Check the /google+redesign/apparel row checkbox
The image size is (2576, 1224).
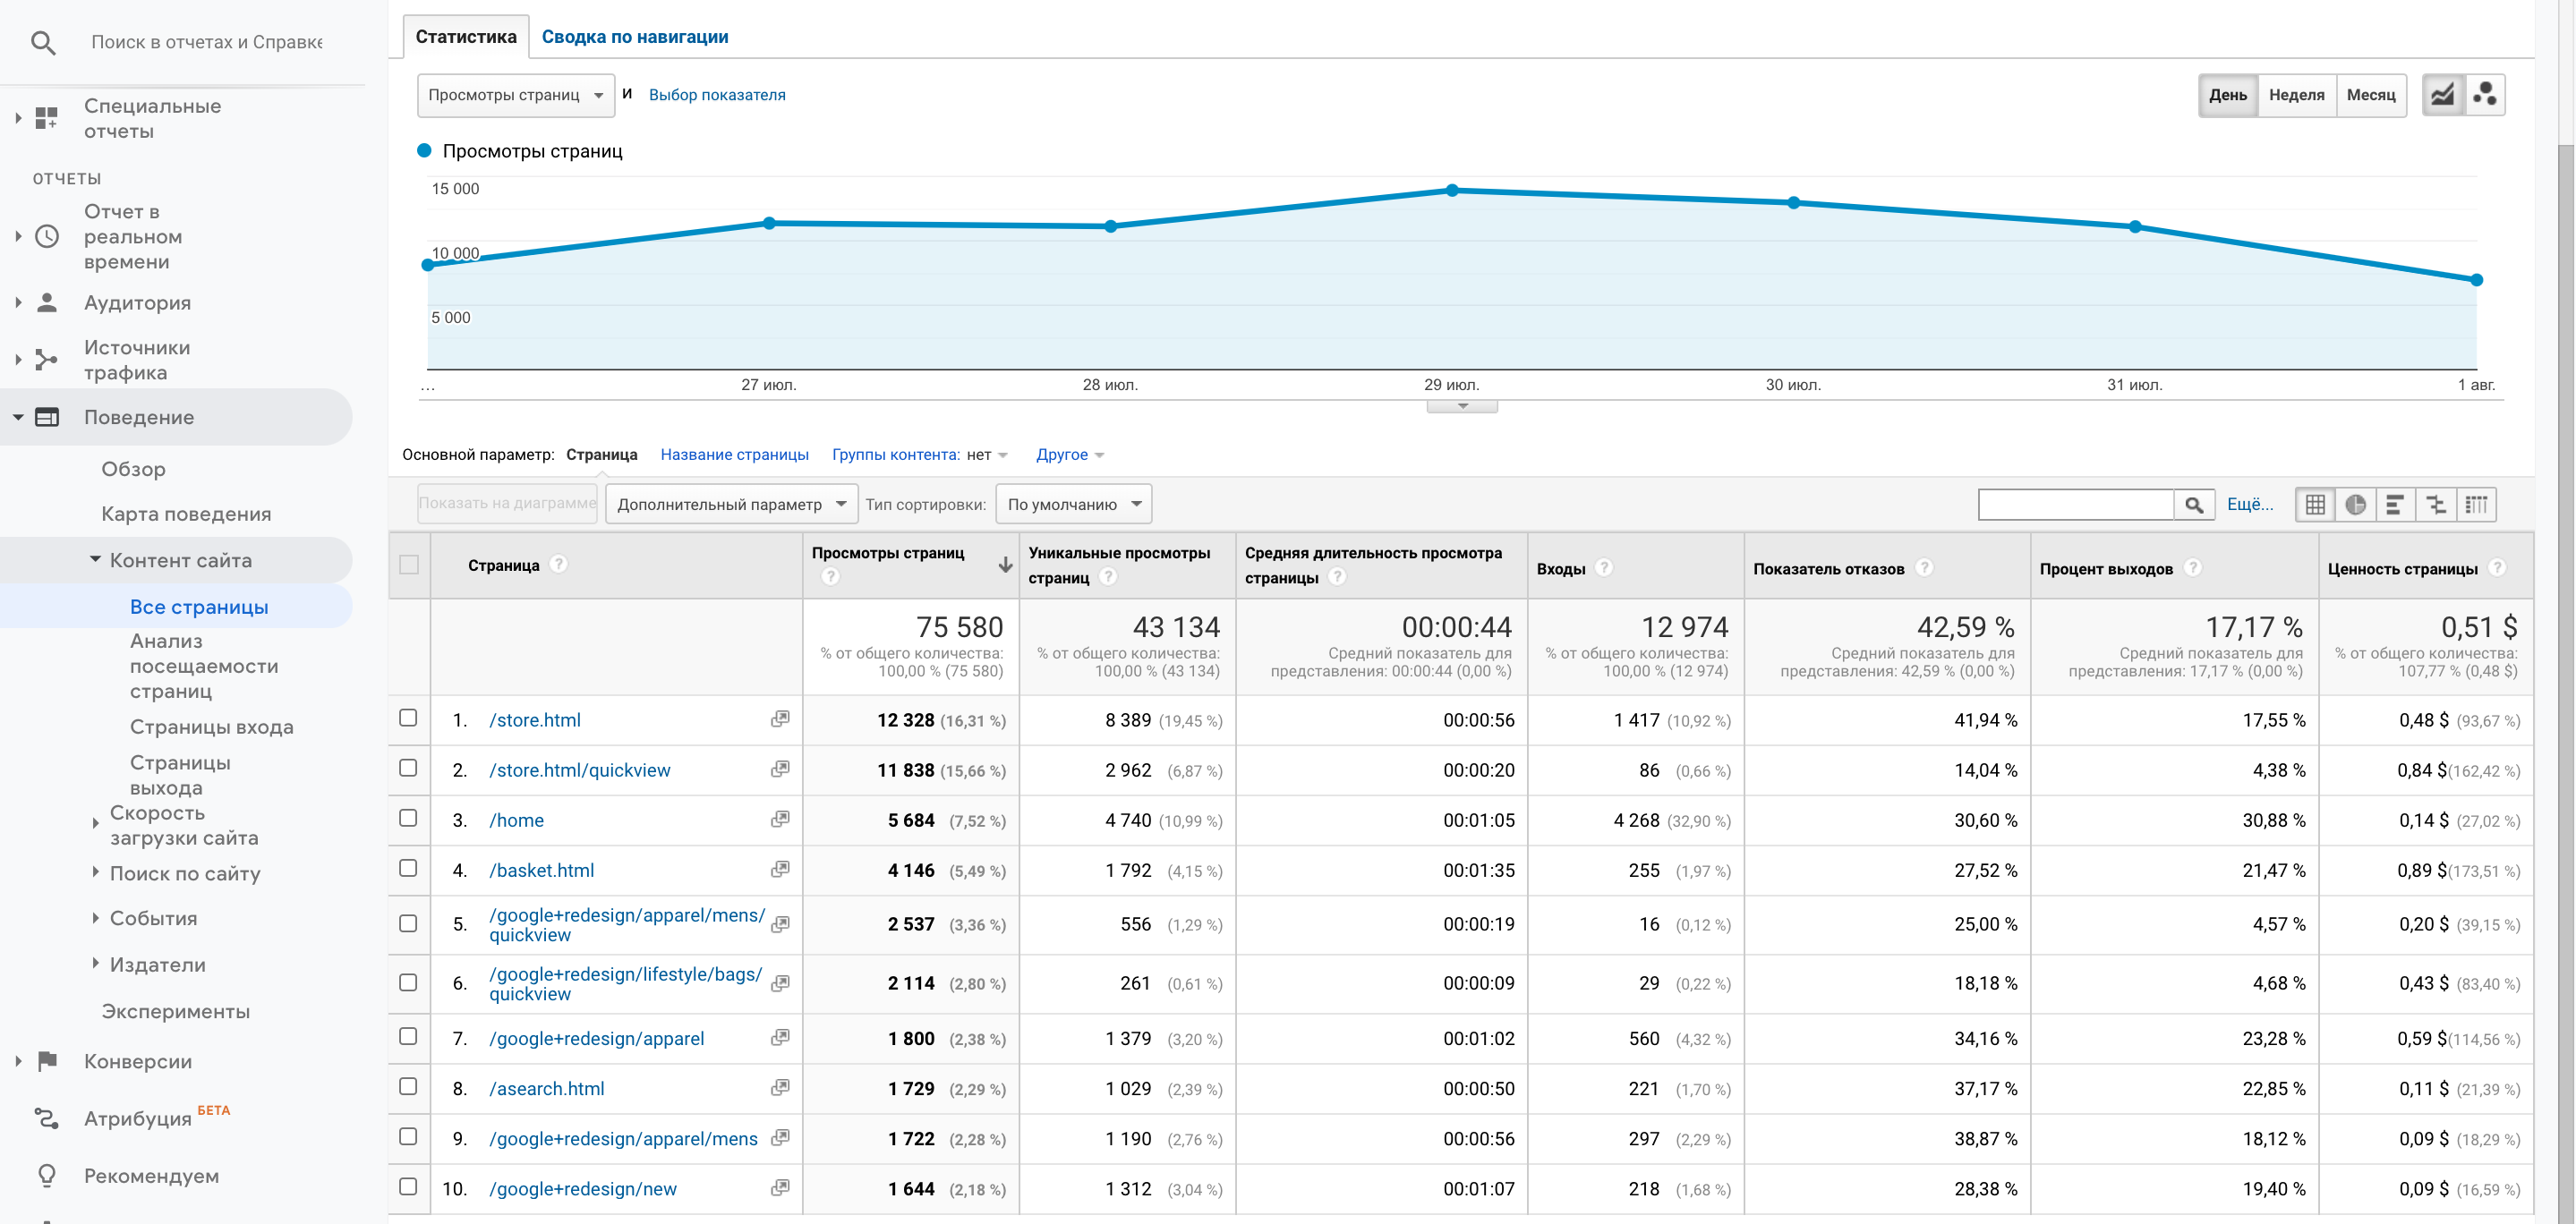pos(408,1036)
